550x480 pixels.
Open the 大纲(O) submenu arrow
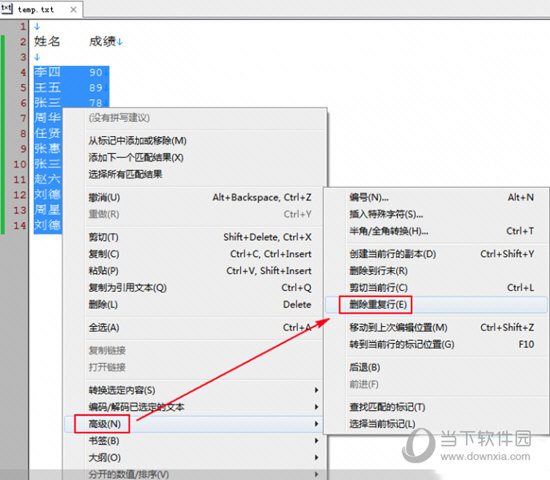pyautogui.click(x=316, y=458)
